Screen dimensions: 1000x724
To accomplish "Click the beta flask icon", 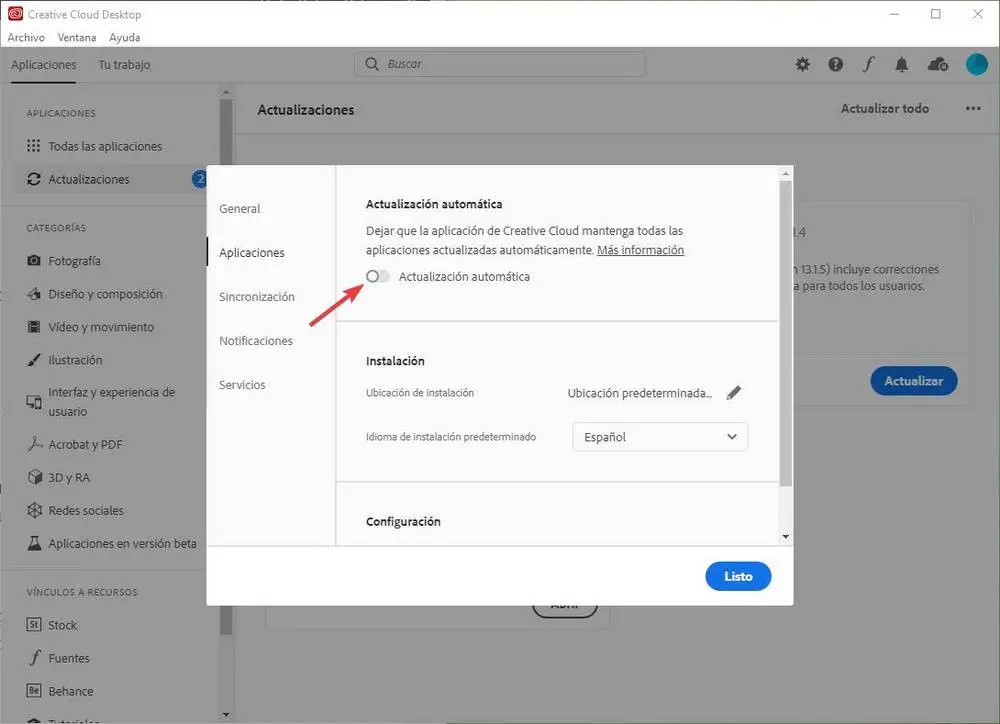I will 34,543.
